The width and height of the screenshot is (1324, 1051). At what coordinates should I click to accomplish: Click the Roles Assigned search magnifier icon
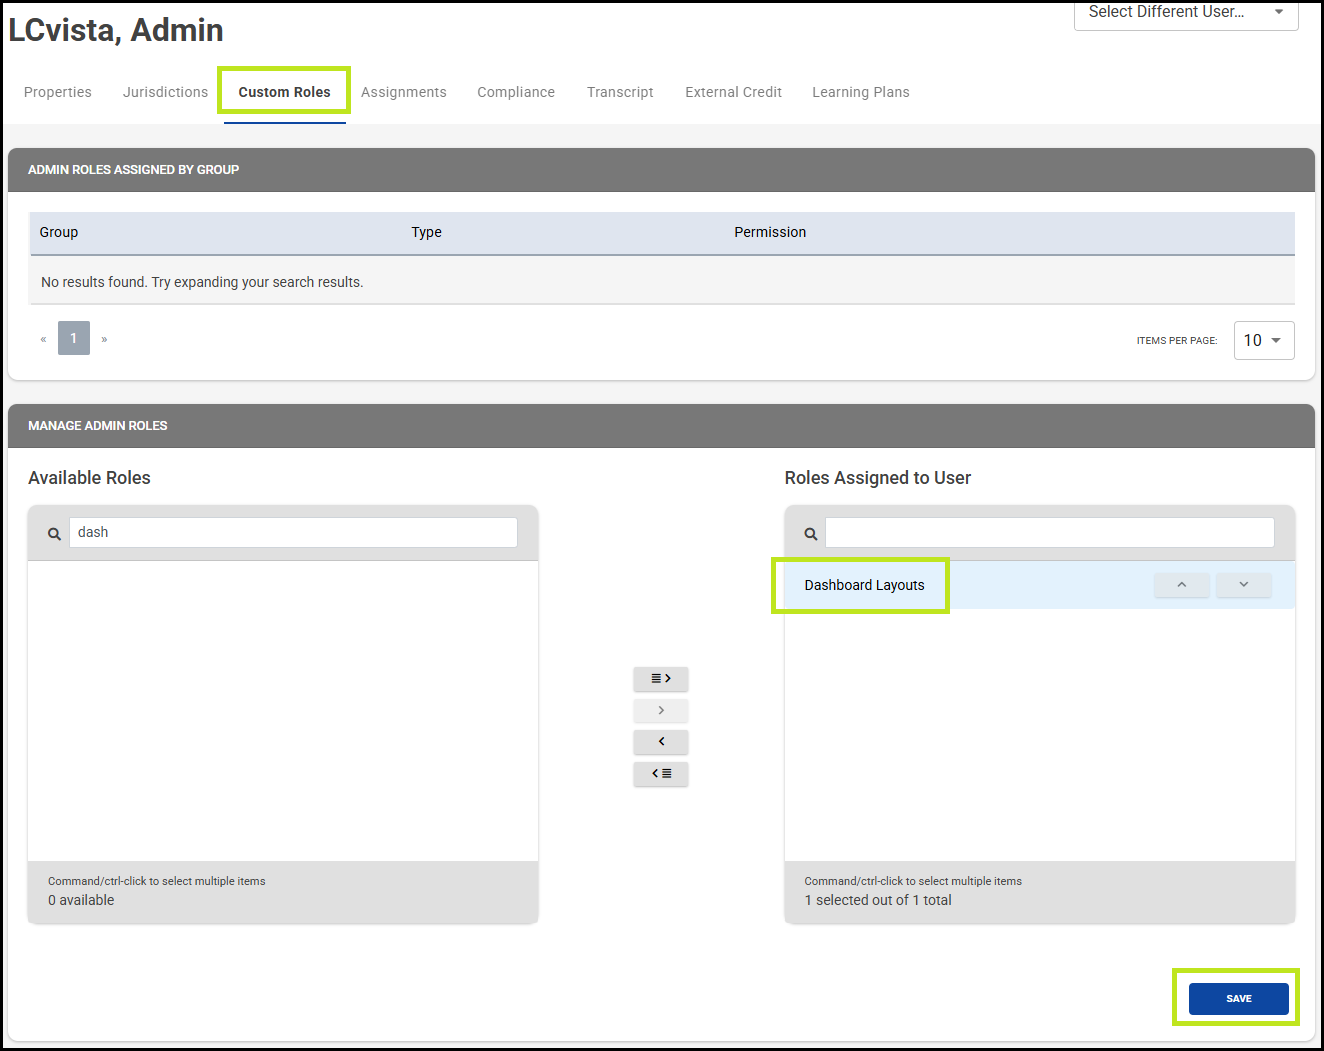[811, 534]
